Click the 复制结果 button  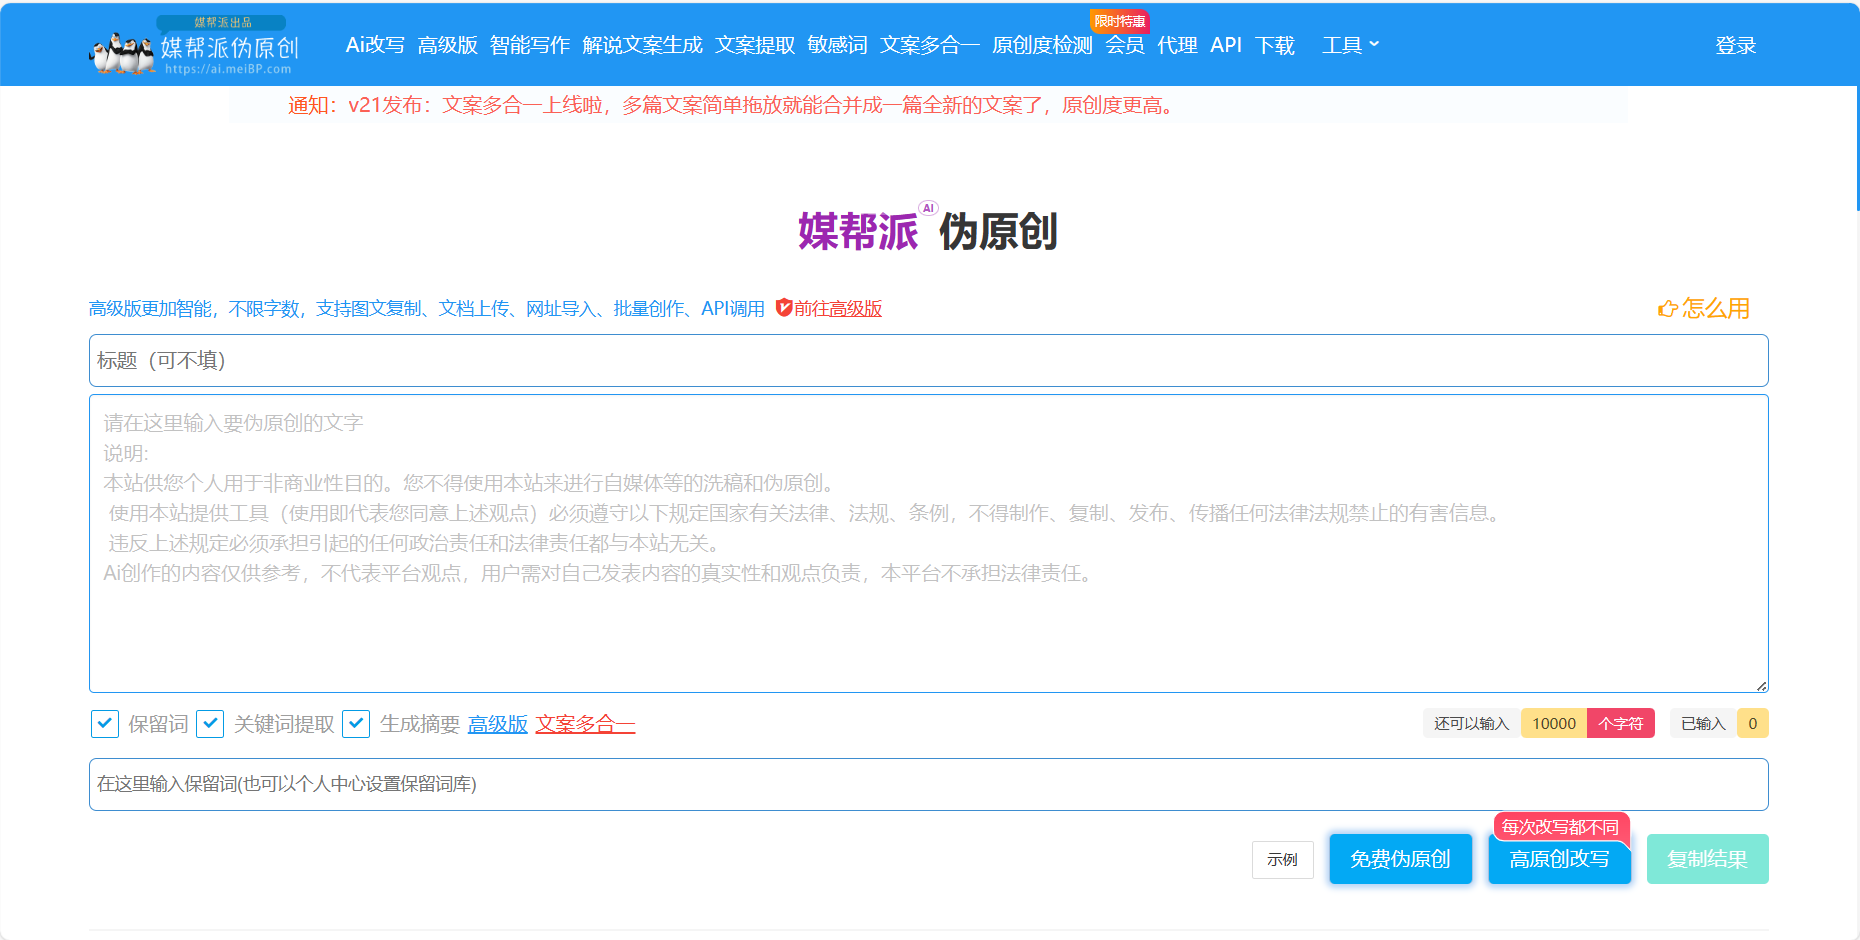pyautogui.click(x=1707, y=859)
